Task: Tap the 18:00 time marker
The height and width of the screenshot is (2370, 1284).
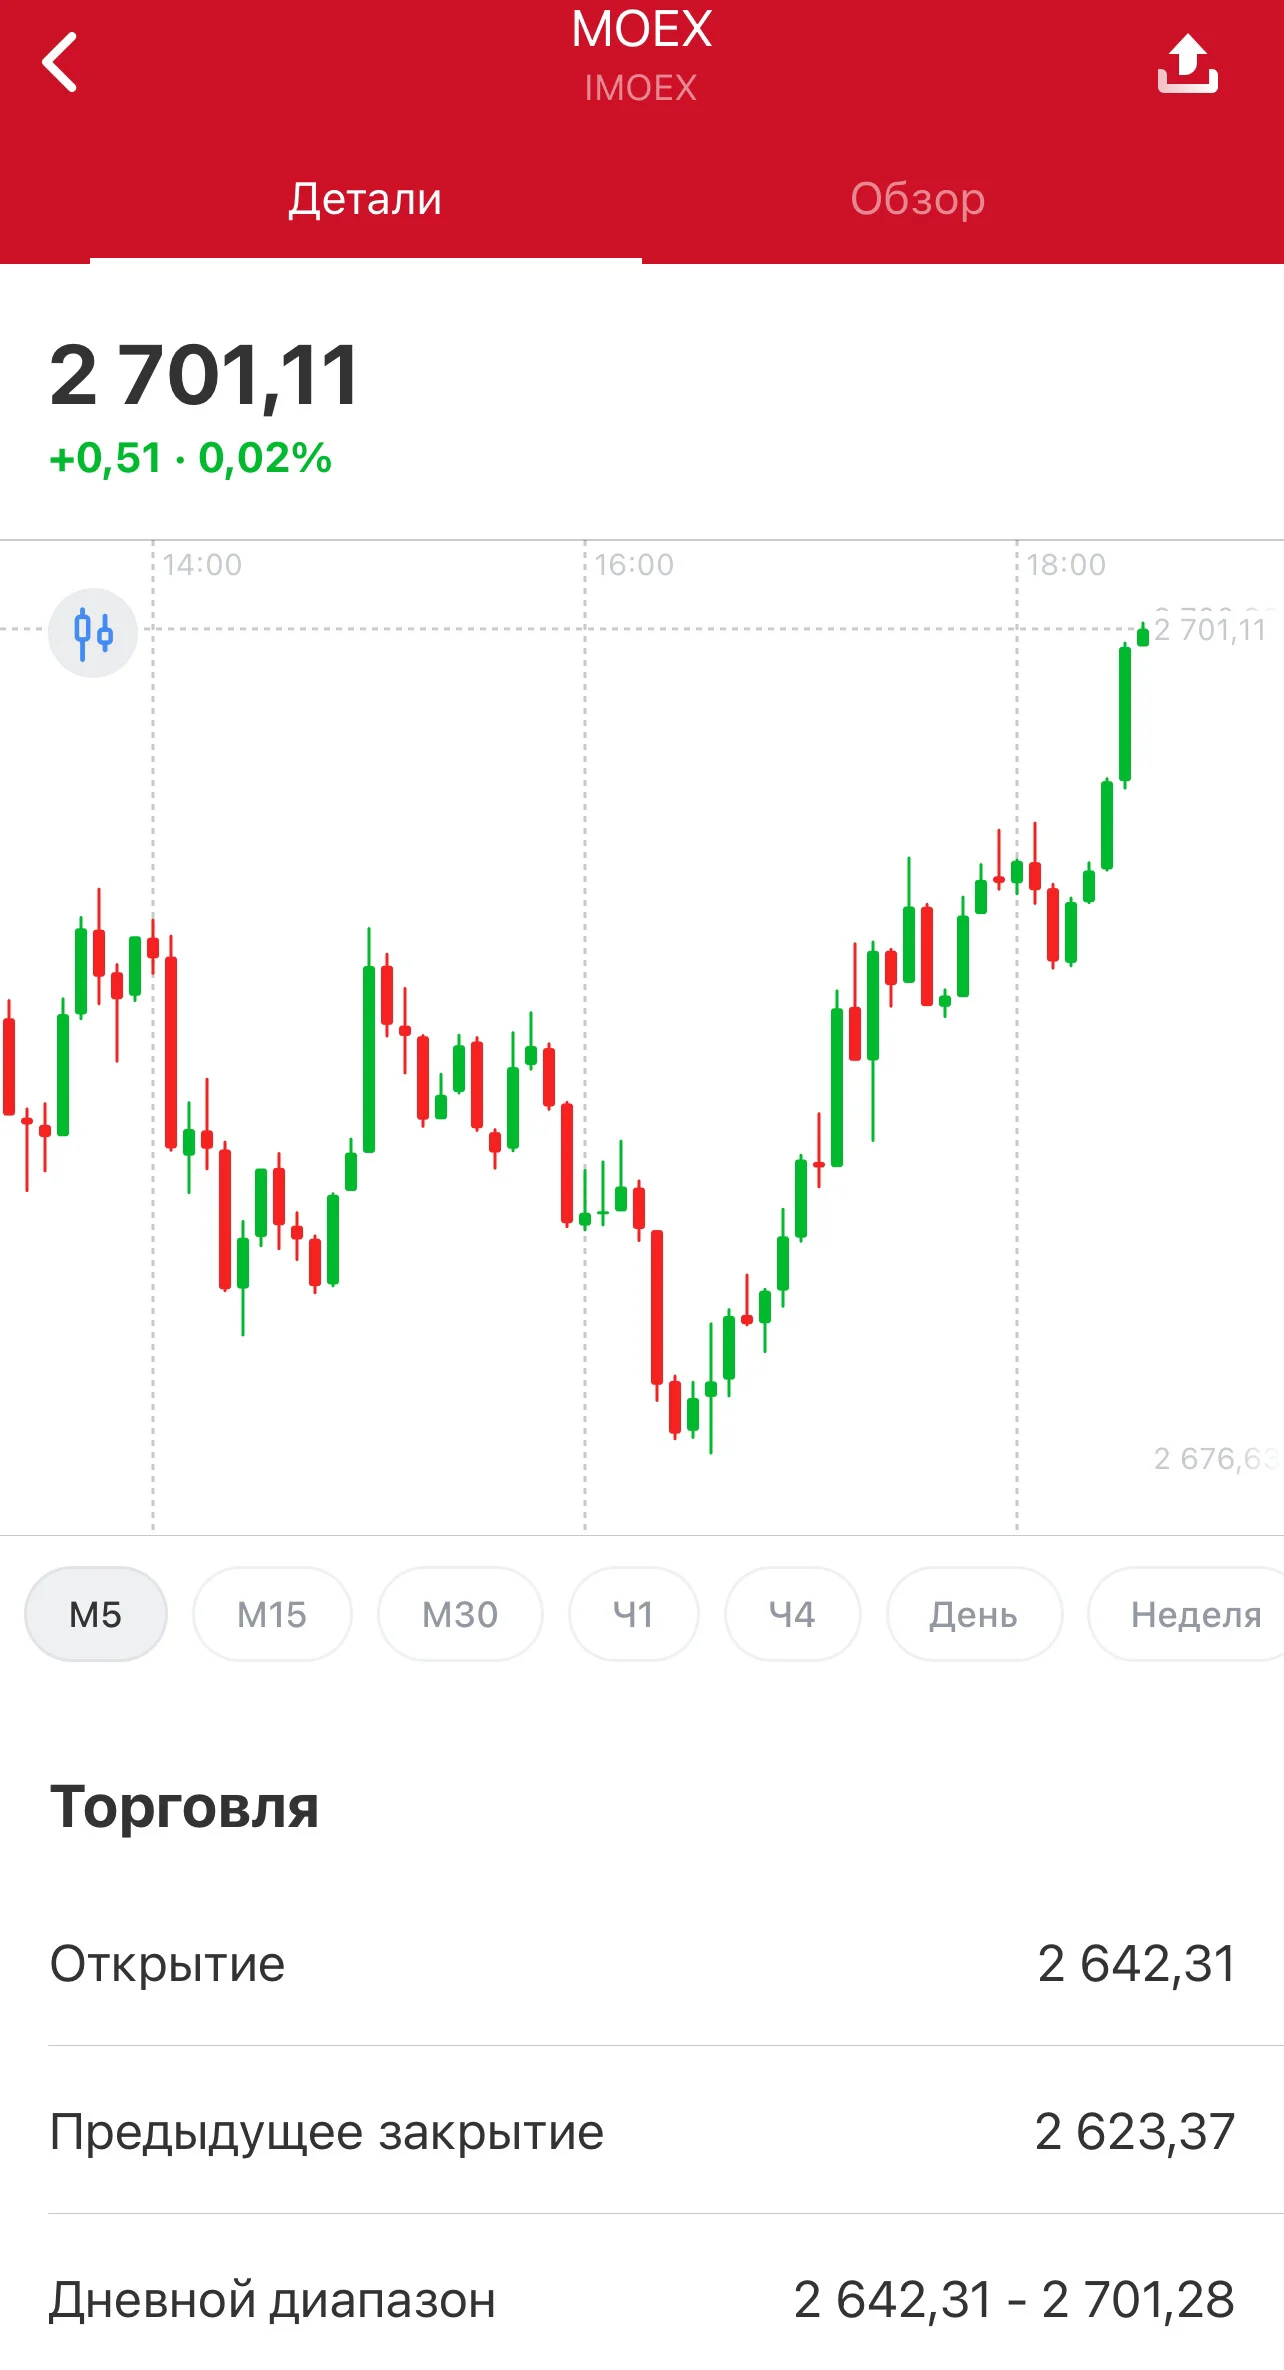Action: point(1066,565)
